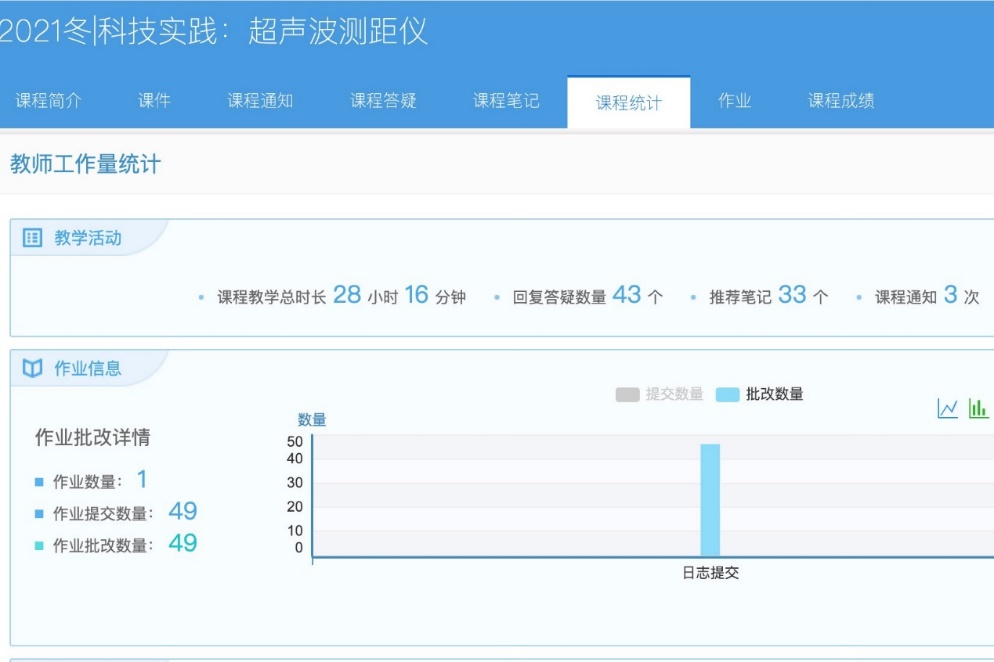Click the 教学活动 list icon
This screenshot has height=662, width=994.
coord(32,238)
